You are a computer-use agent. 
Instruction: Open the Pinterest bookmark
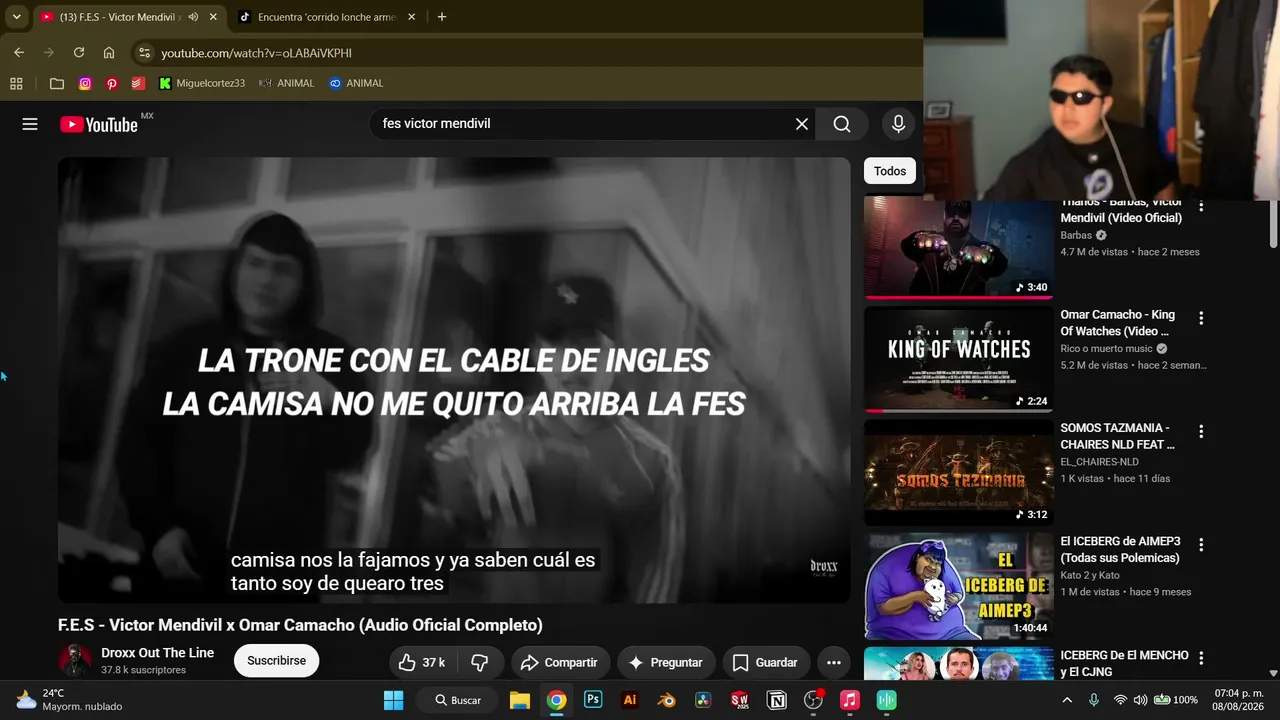coord(112,83)
